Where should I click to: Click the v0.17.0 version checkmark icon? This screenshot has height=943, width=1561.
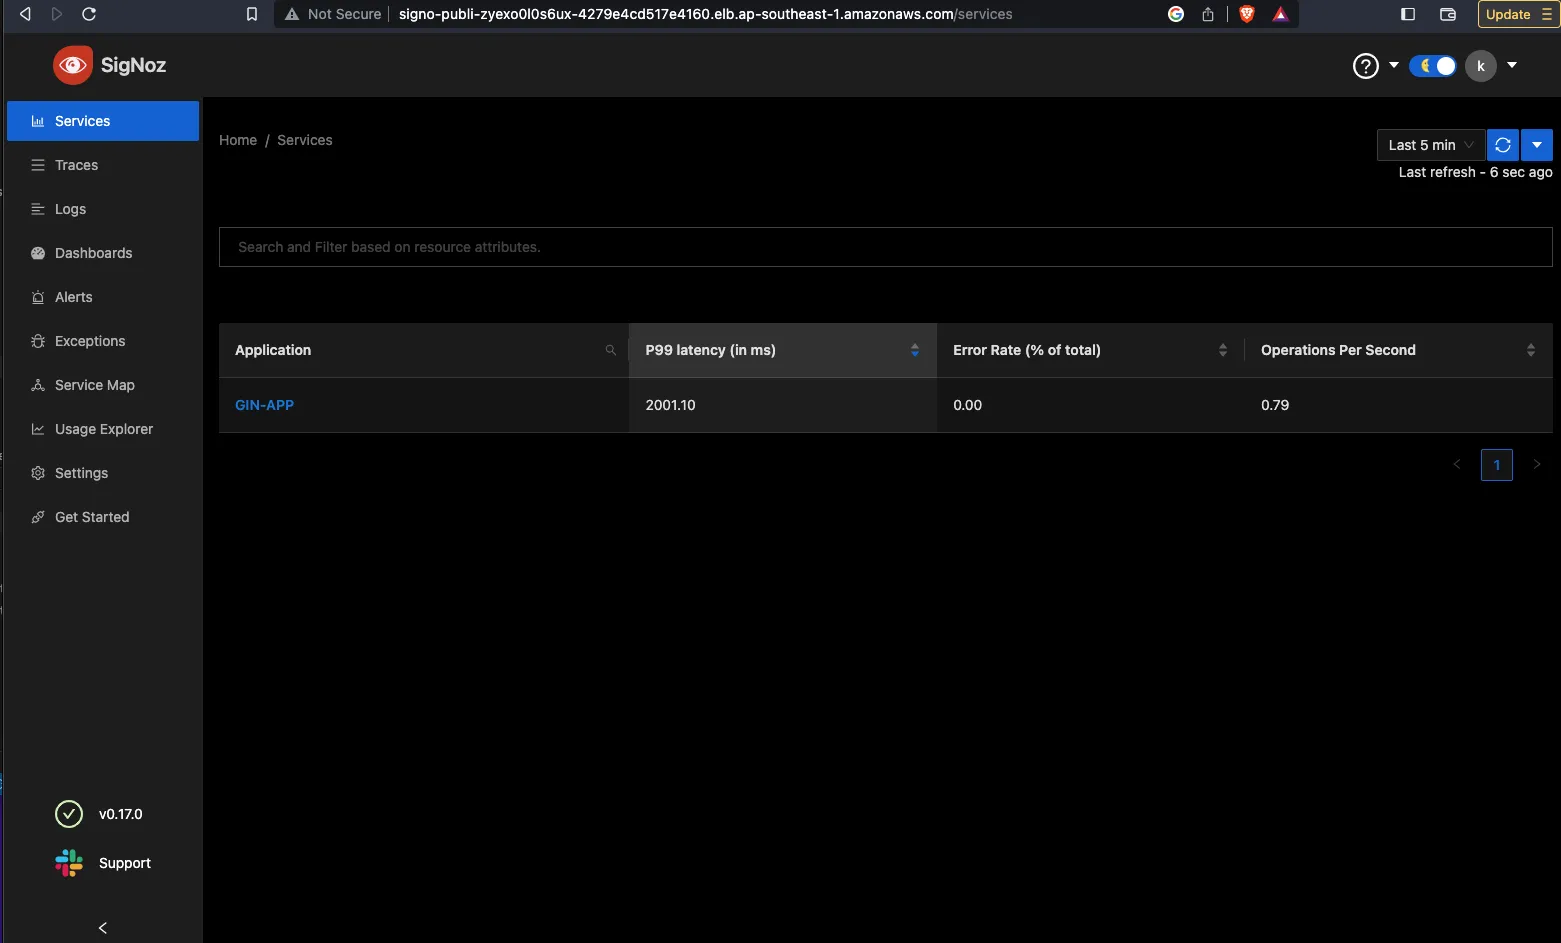click(69, 814)
